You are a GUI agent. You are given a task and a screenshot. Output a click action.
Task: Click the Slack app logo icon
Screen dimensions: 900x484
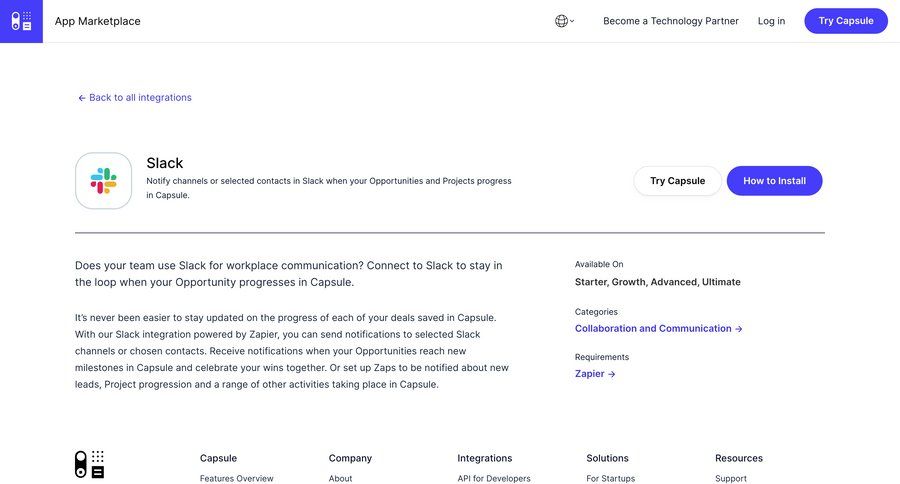coord(103,181)
